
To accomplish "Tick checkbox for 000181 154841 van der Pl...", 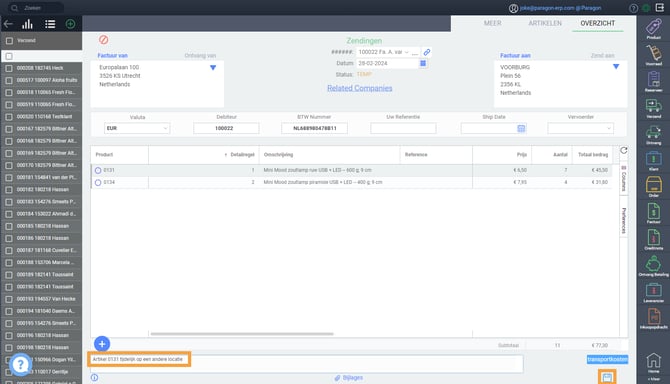I will pyautogui.click(x=9, y=177).
